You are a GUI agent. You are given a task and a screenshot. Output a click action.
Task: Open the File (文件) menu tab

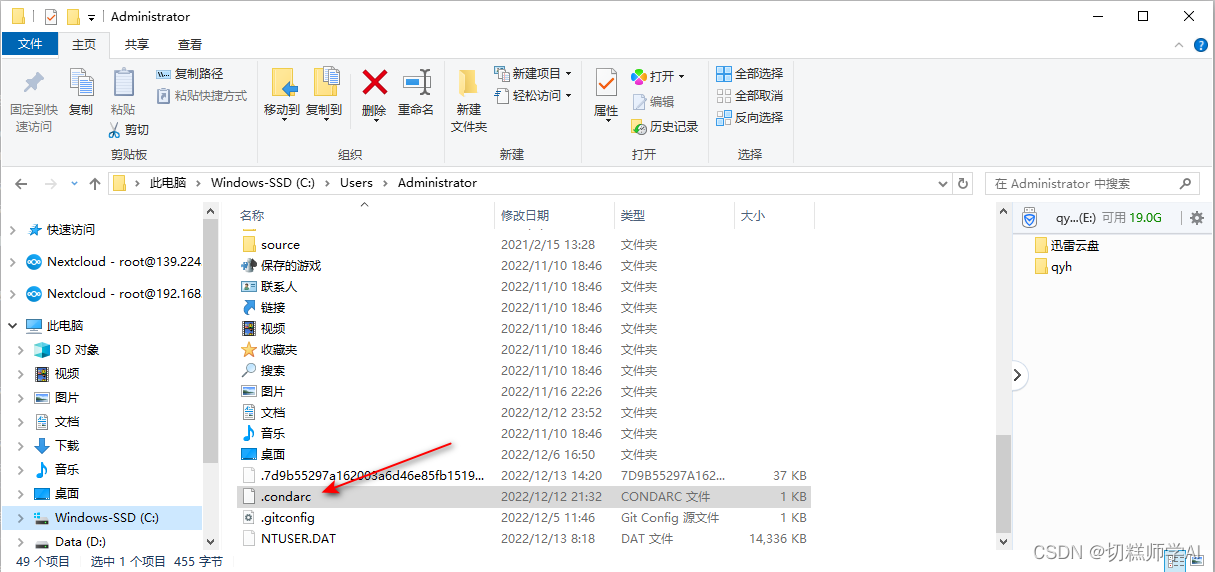30,44
